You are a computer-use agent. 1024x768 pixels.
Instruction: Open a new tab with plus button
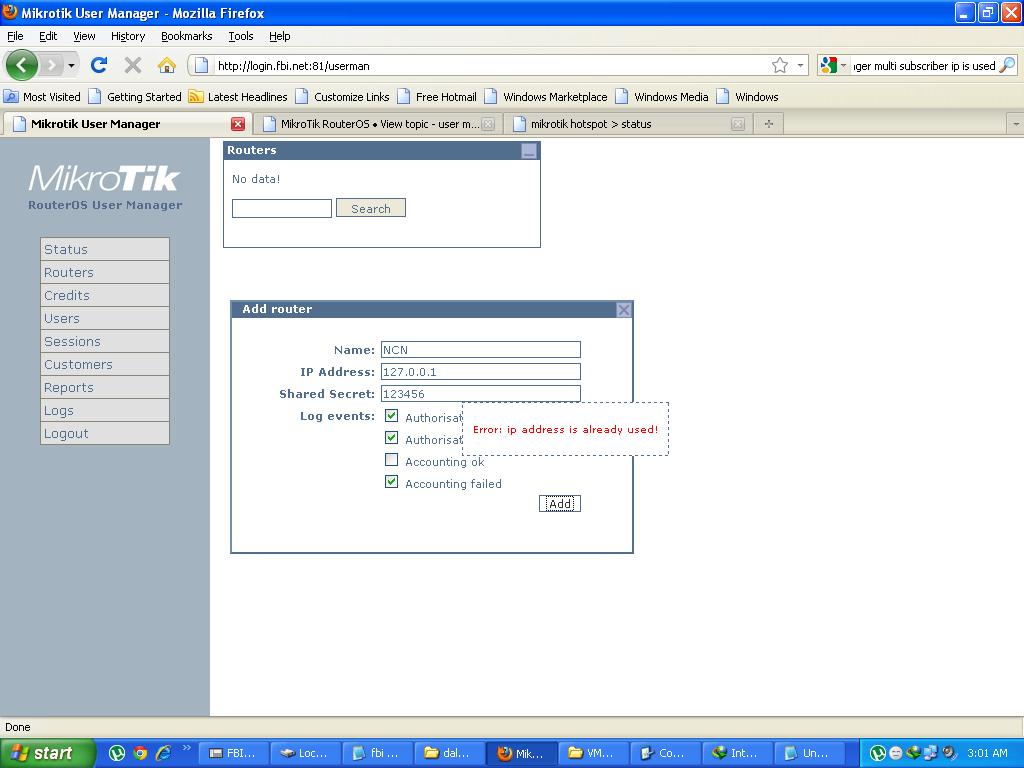pyautogui.click(x=769, y=123)
